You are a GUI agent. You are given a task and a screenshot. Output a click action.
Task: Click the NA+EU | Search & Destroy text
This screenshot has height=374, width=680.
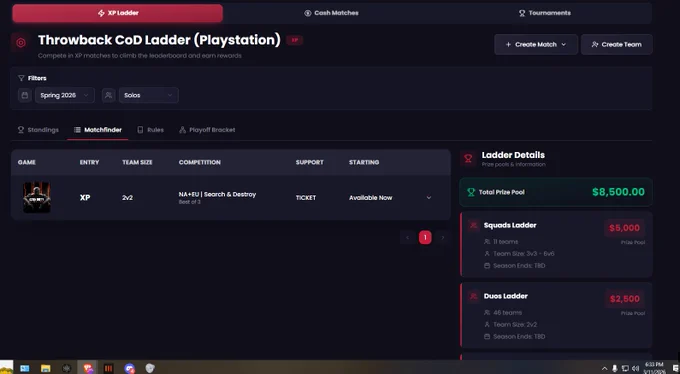217,194
